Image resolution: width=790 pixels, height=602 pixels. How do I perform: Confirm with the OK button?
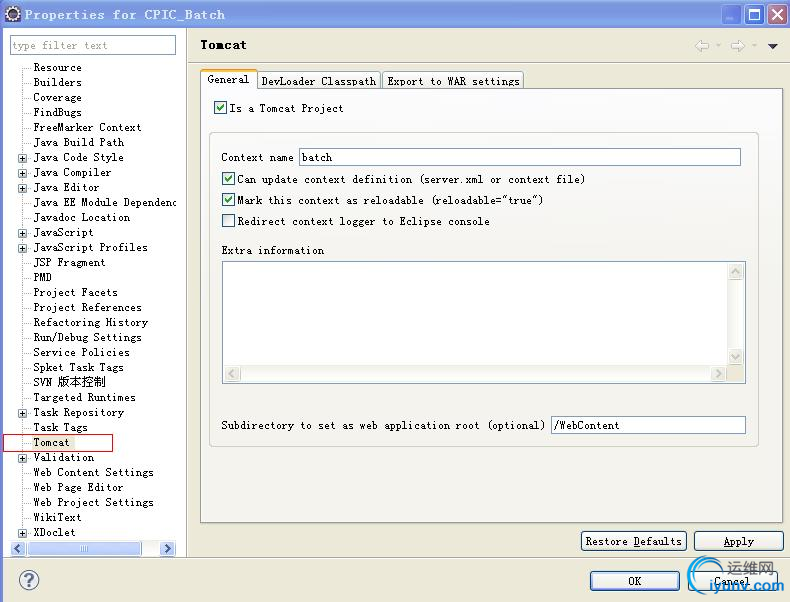point(634,581)
